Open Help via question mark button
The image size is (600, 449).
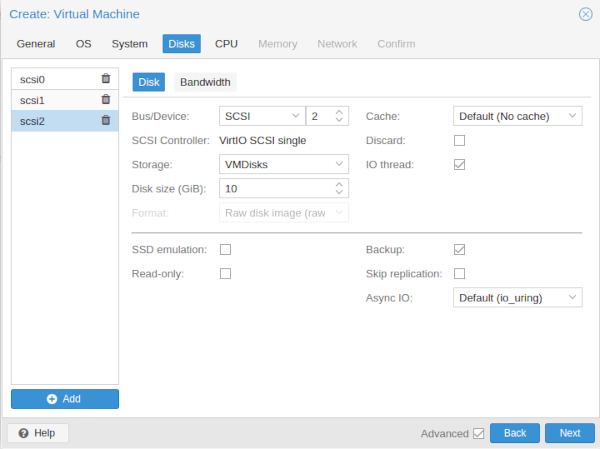coord(38,433)
